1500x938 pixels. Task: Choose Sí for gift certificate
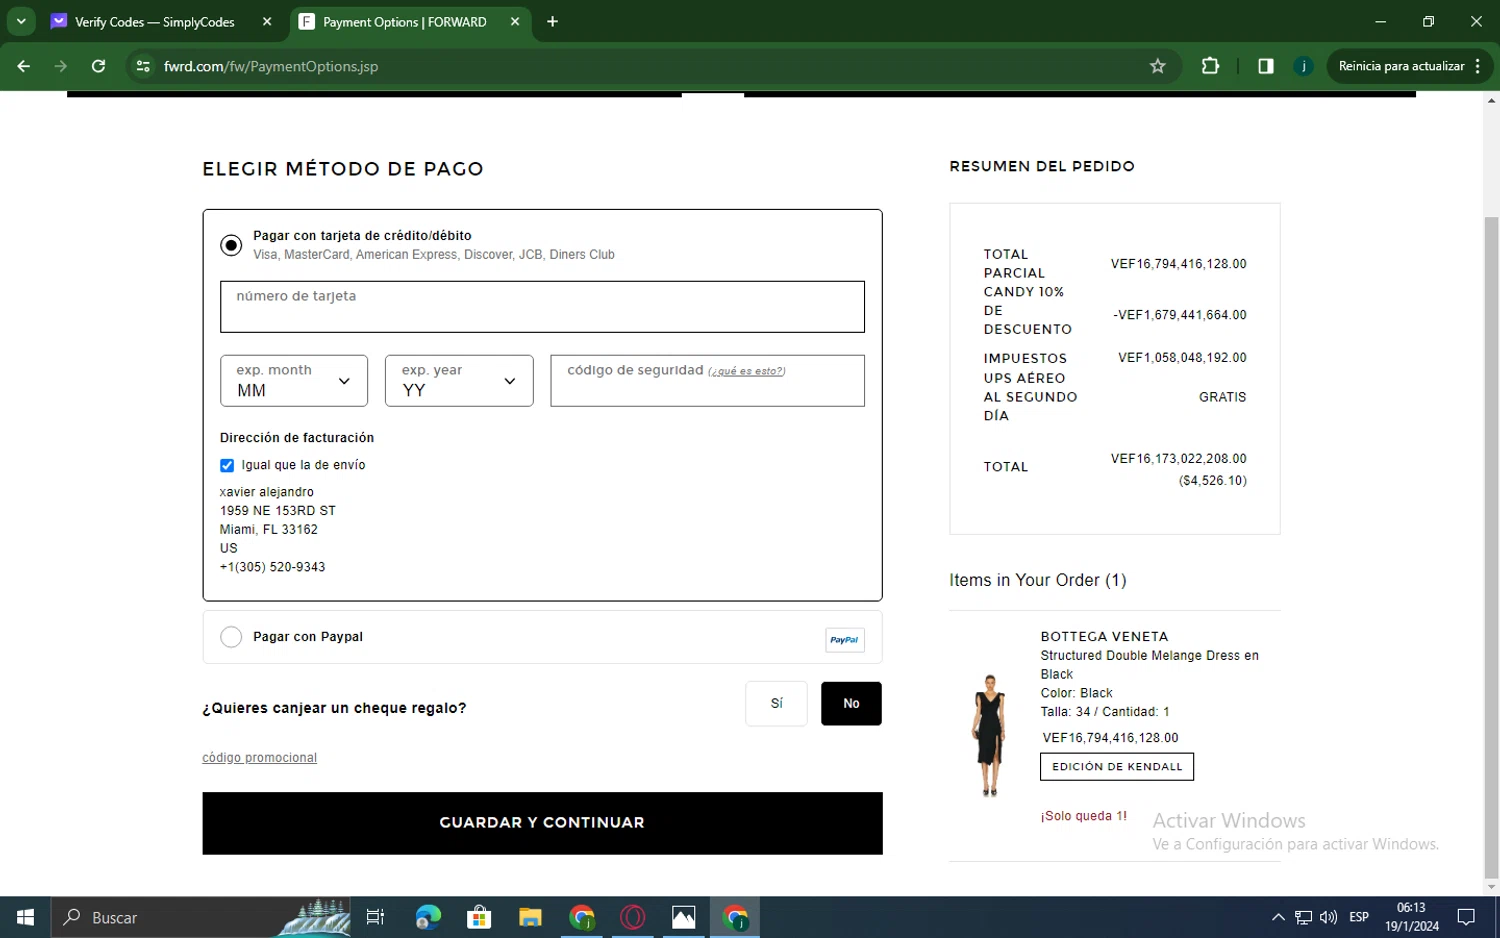(776, 704)
